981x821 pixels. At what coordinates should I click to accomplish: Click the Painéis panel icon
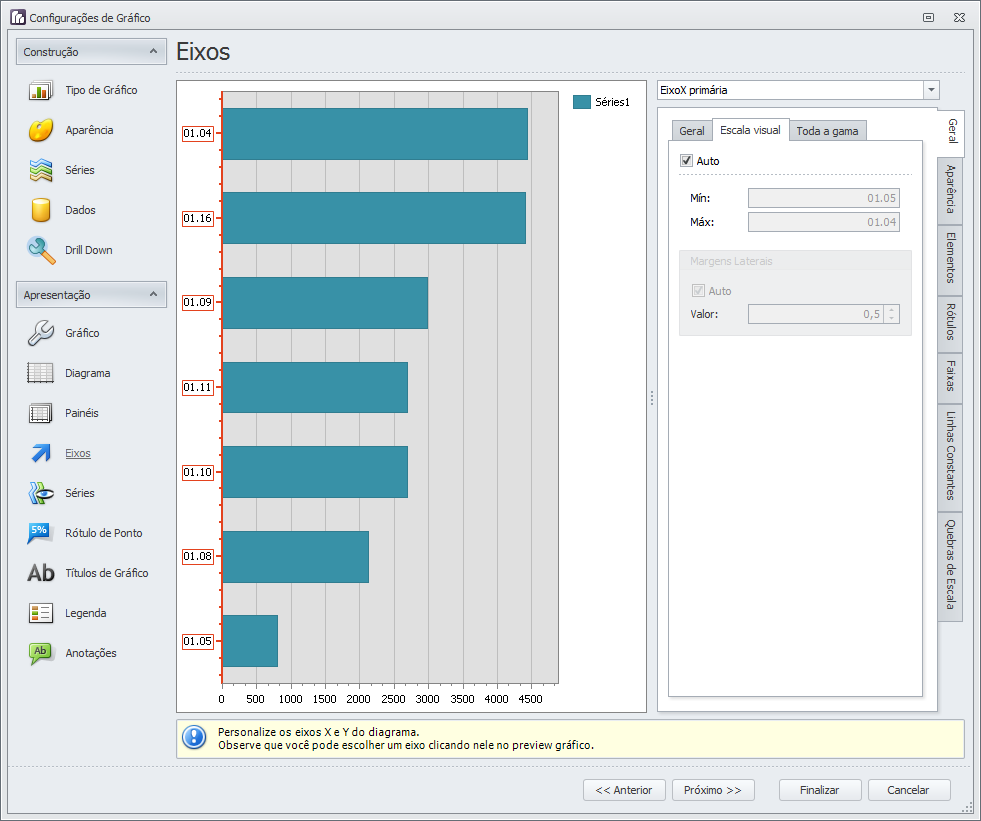(41, 413)
